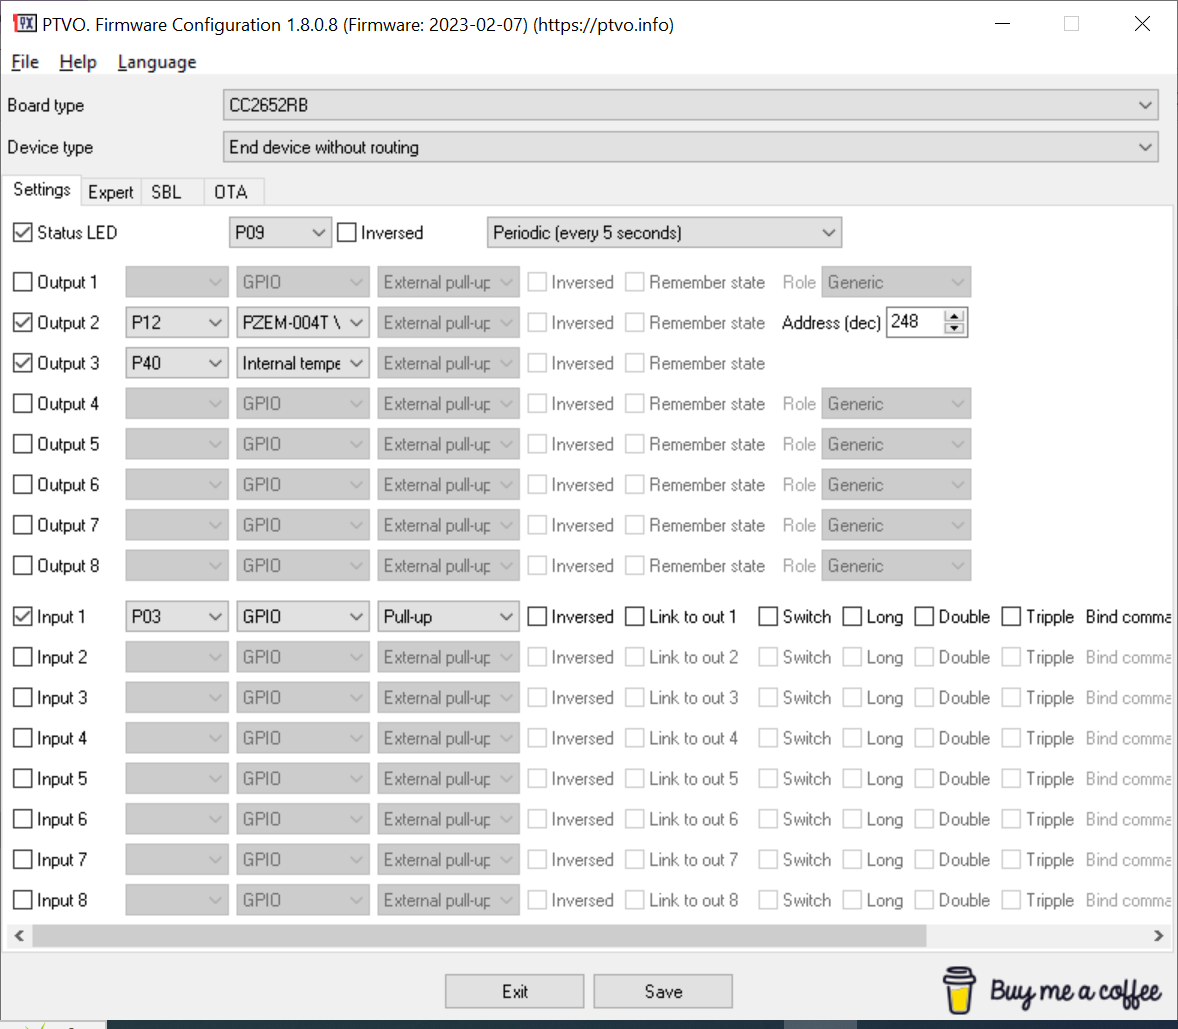Enable the Input 6 checkbox
The height and width of the screenshot is (1029, 1178).
23,820
